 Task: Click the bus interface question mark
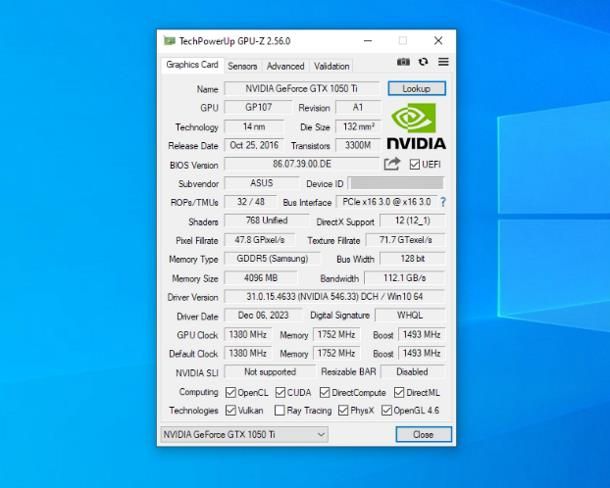click(443, 202)
